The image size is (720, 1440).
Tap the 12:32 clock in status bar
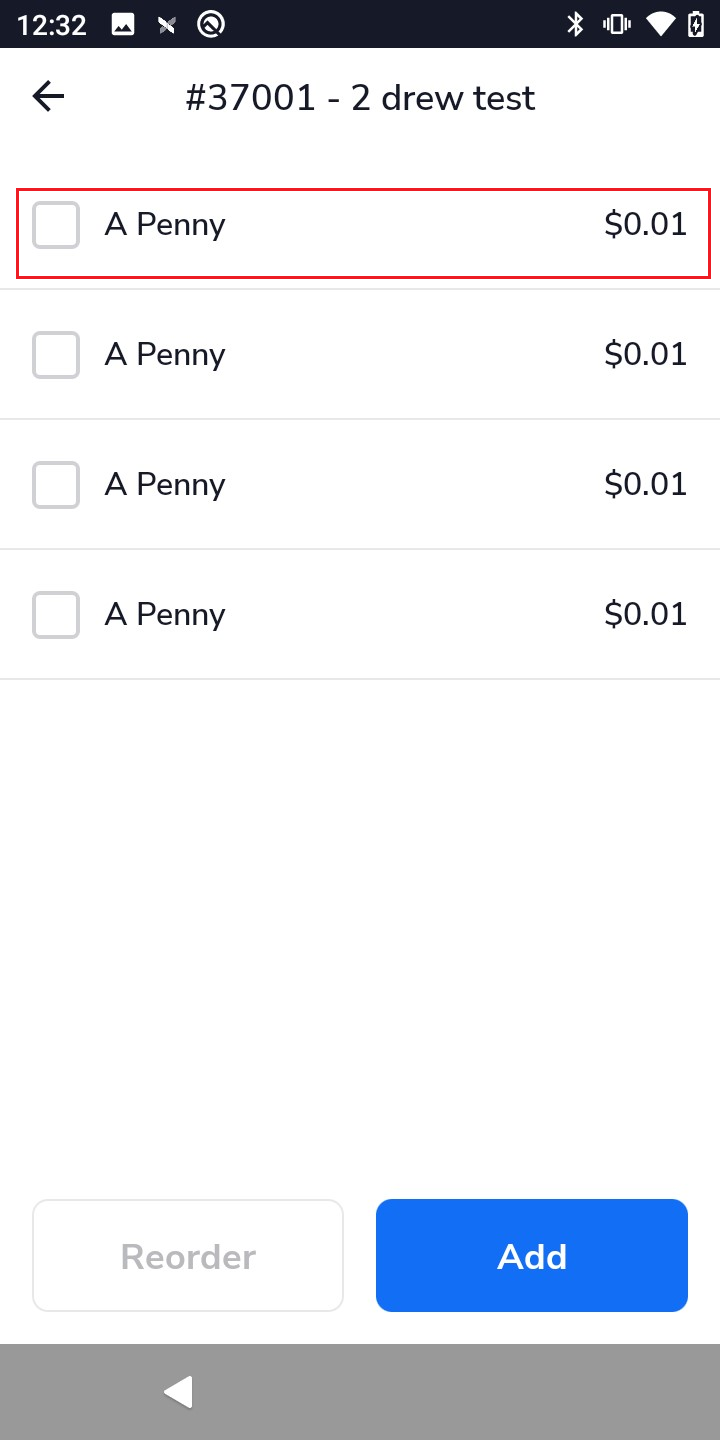coord(52,24)
